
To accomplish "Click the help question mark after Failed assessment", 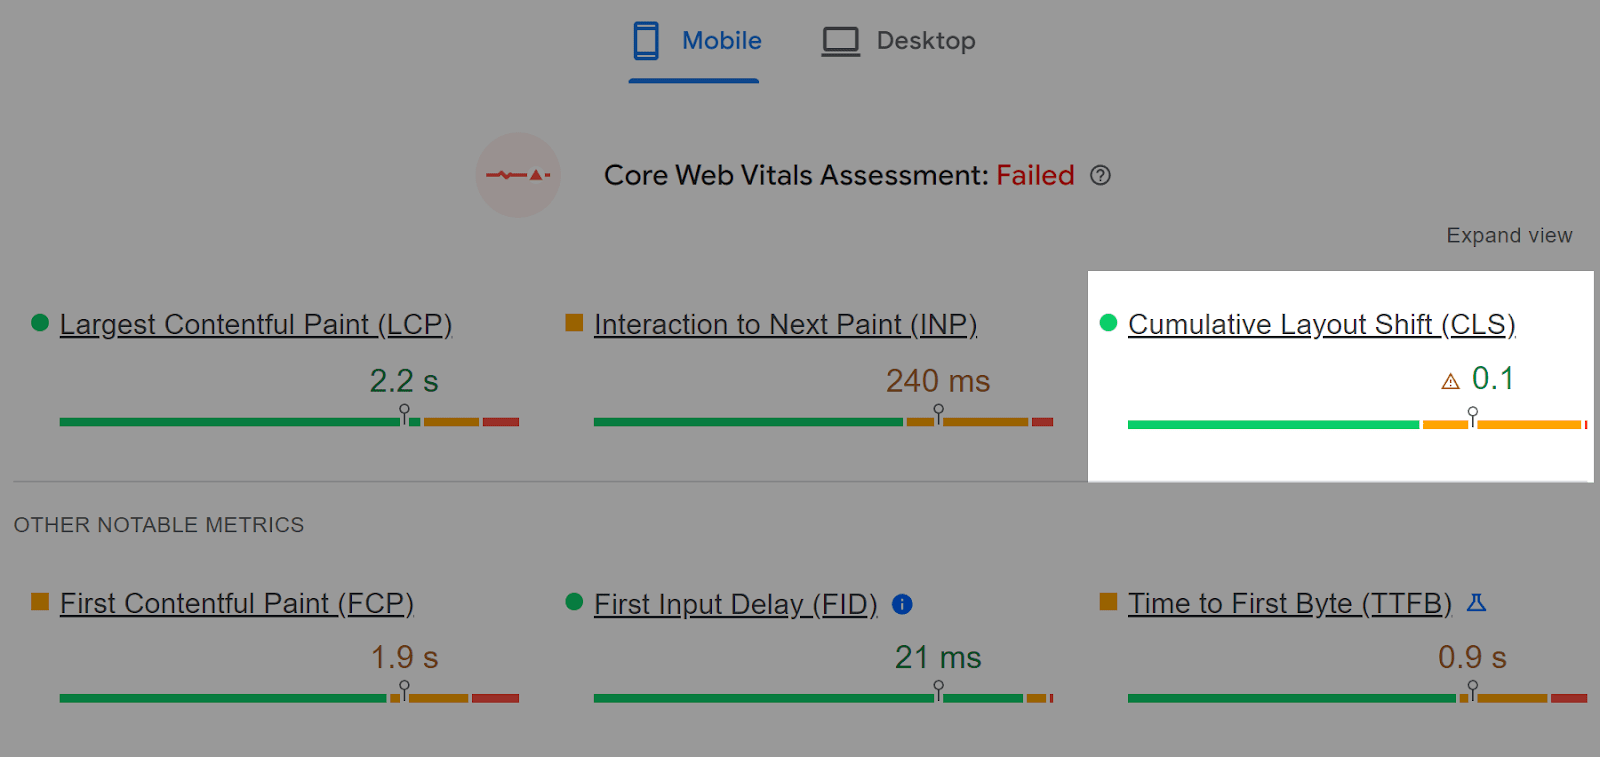I will pos(1100,175).
